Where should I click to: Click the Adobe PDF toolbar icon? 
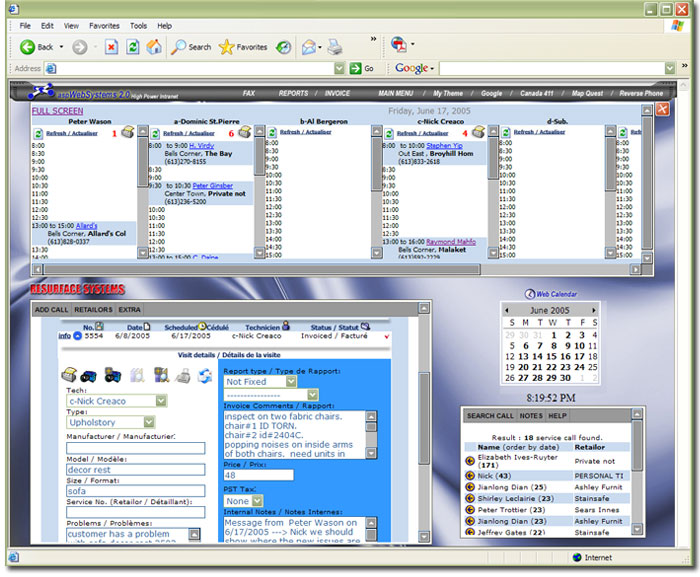point(399,44)
